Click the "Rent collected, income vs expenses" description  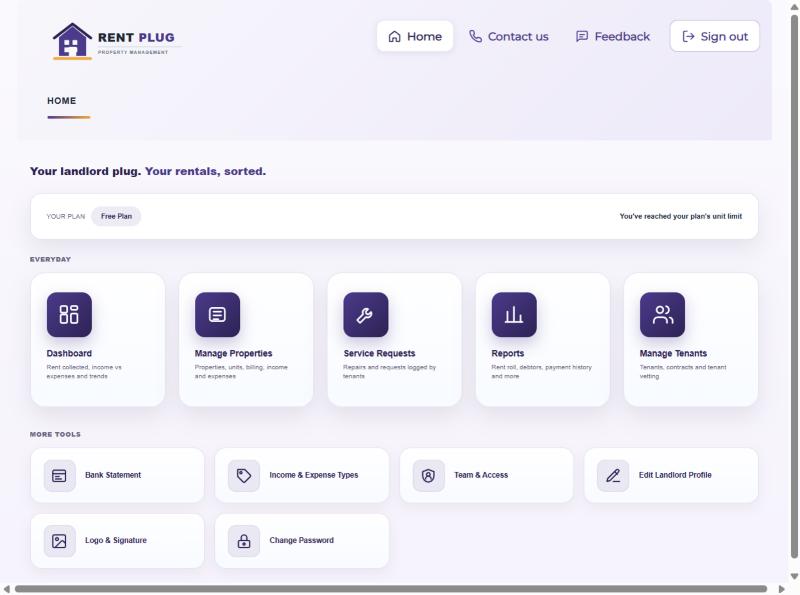pos(84,371)
